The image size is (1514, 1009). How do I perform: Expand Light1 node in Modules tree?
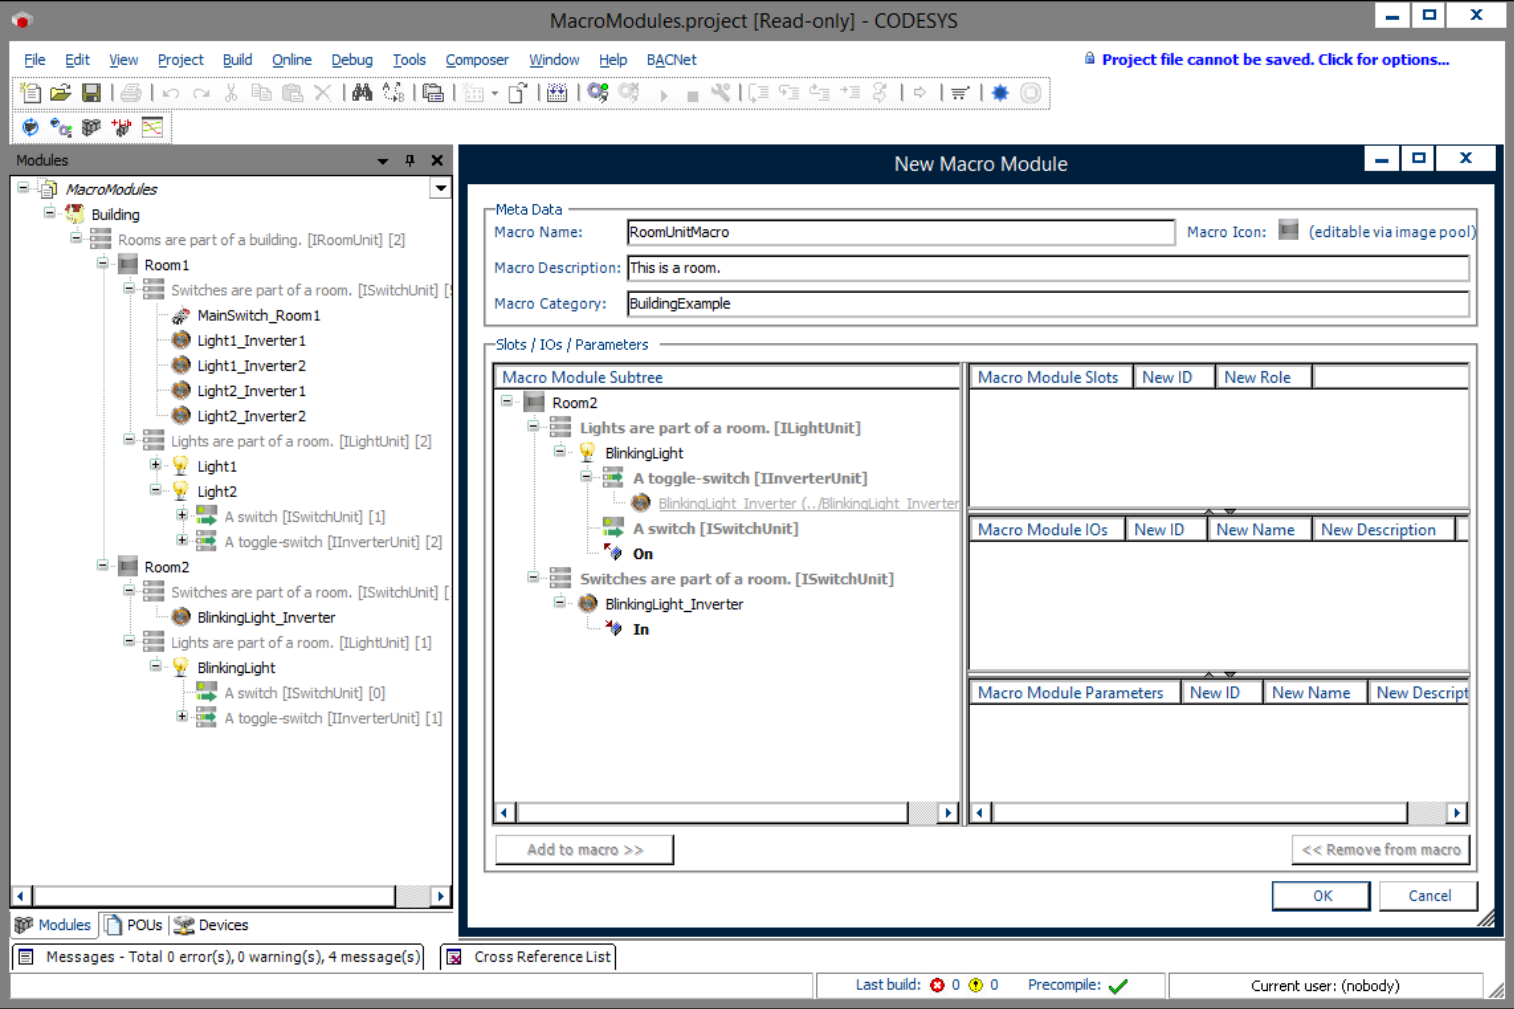156,465
